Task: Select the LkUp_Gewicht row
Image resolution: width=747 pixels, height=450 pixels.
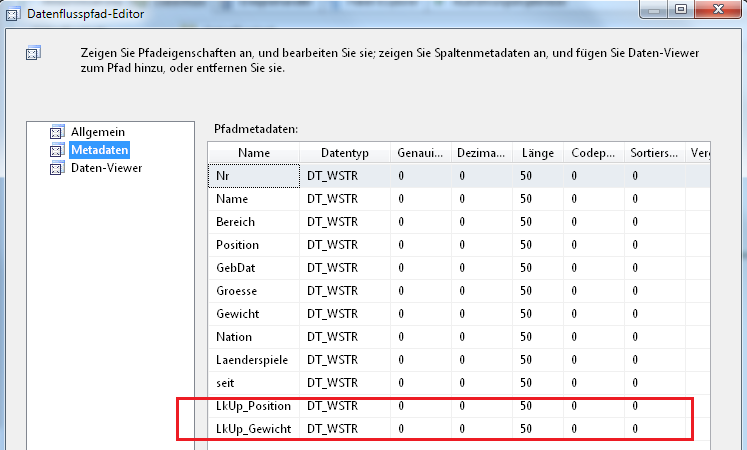Action: tap(459, 429)
